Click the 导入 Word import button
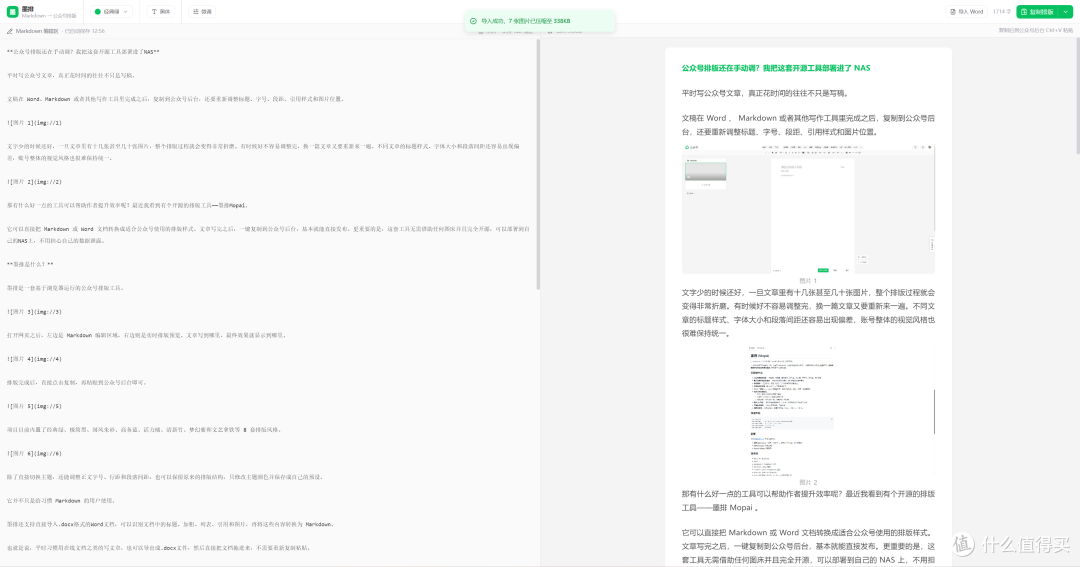 point(966,12)
